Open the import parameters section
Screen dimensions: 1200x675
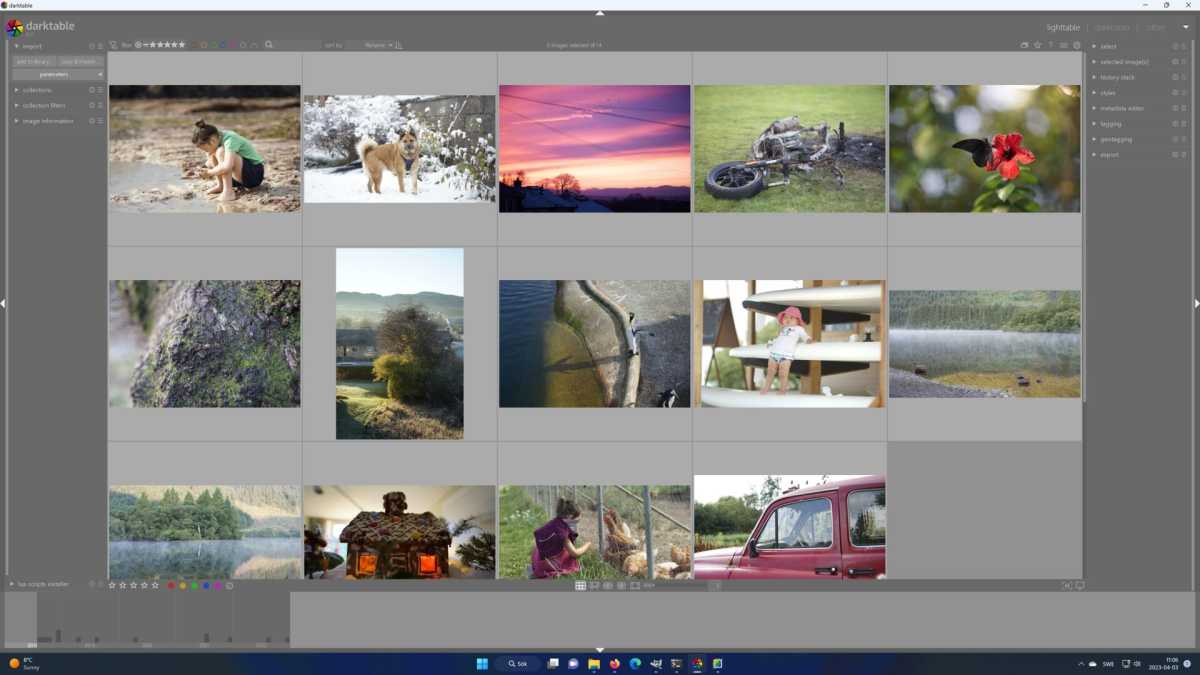[x=58, y=75]
